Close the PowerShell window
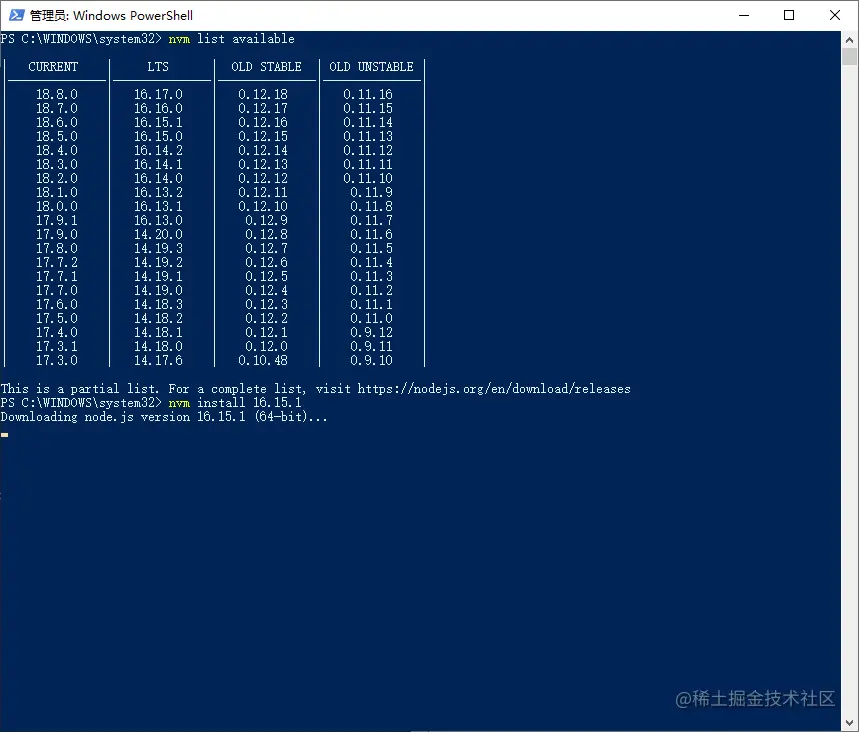Screen dimensions: 859x732 pyautogui.click(x=834, y=15)
